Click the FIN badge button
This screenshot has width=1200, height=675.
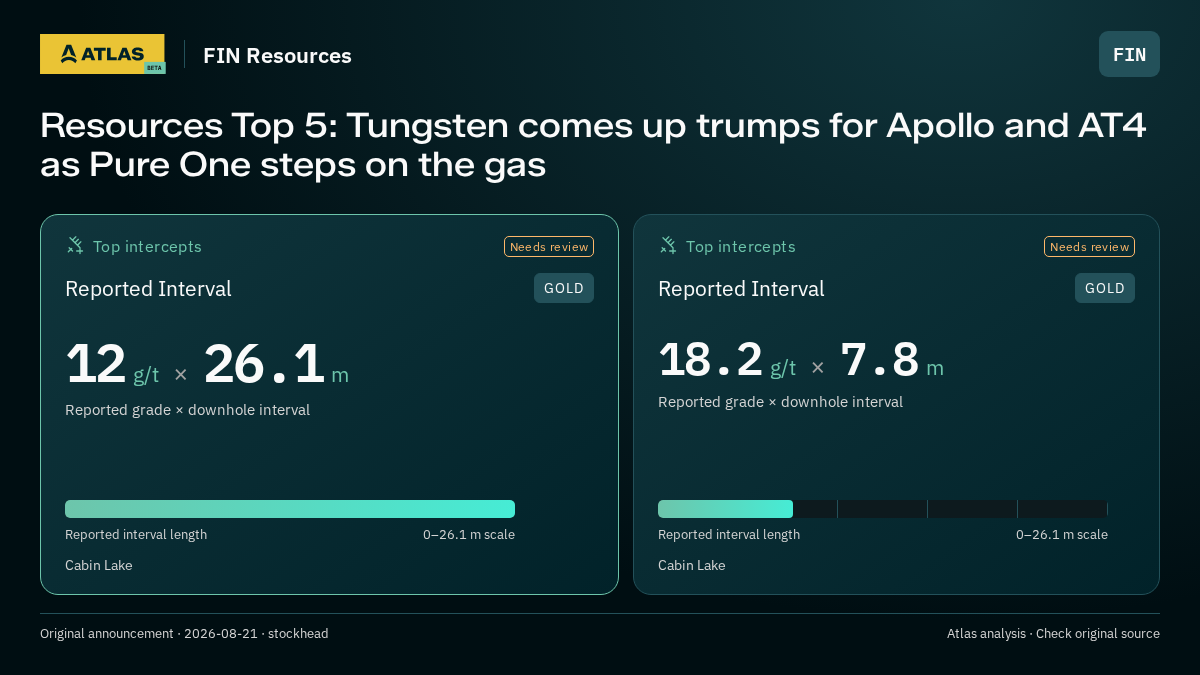pyautogui.click(x=1129, y=54)
